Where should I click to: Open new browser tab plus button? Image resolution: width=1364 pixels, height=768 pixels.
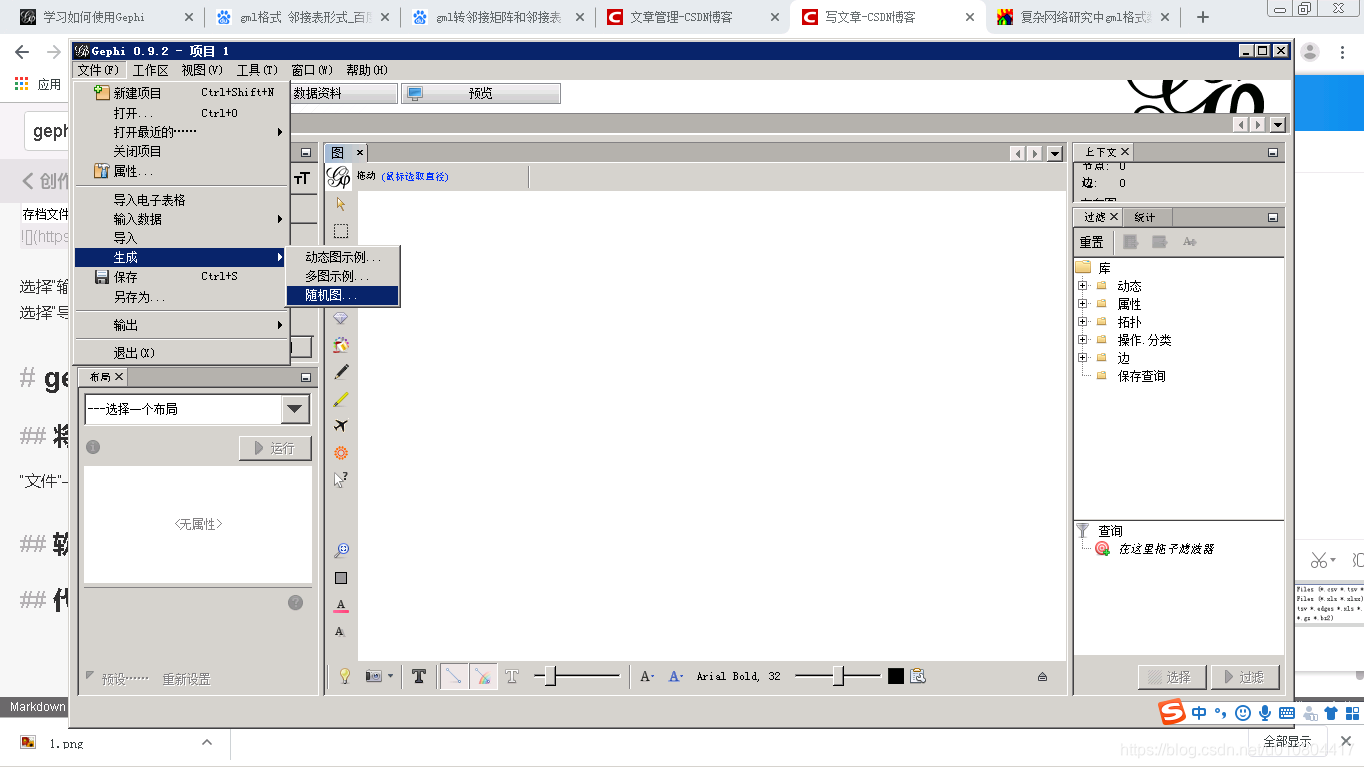(x=1203, y=17)
